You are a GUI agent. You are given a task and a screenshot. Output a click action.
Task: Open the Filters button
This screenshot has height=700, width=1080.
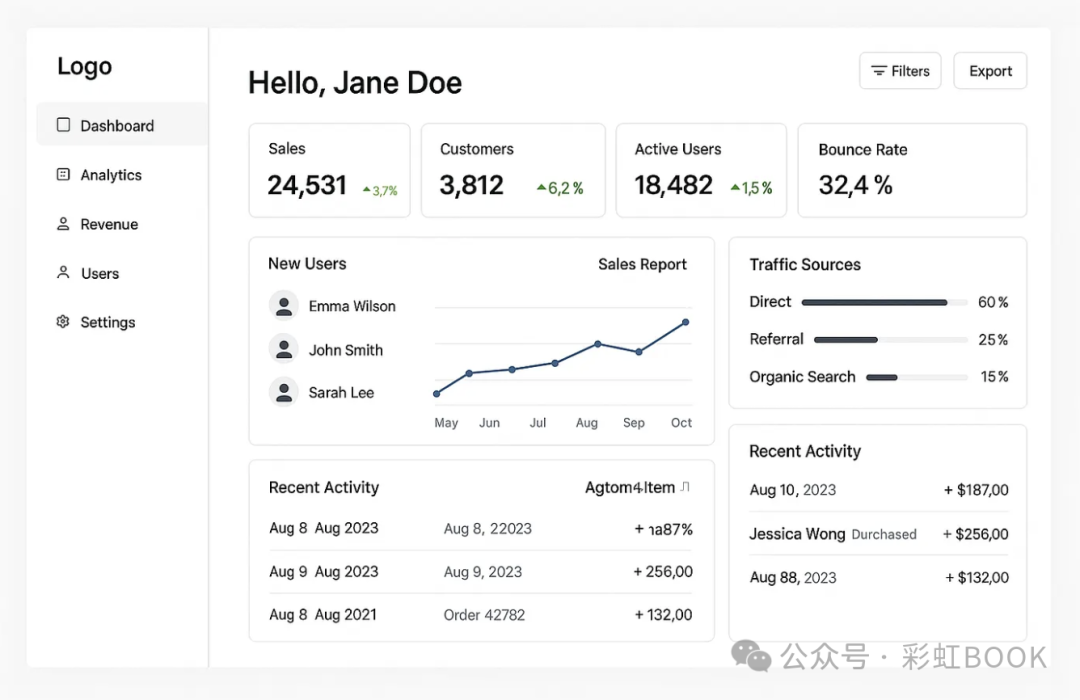(900, 71)
